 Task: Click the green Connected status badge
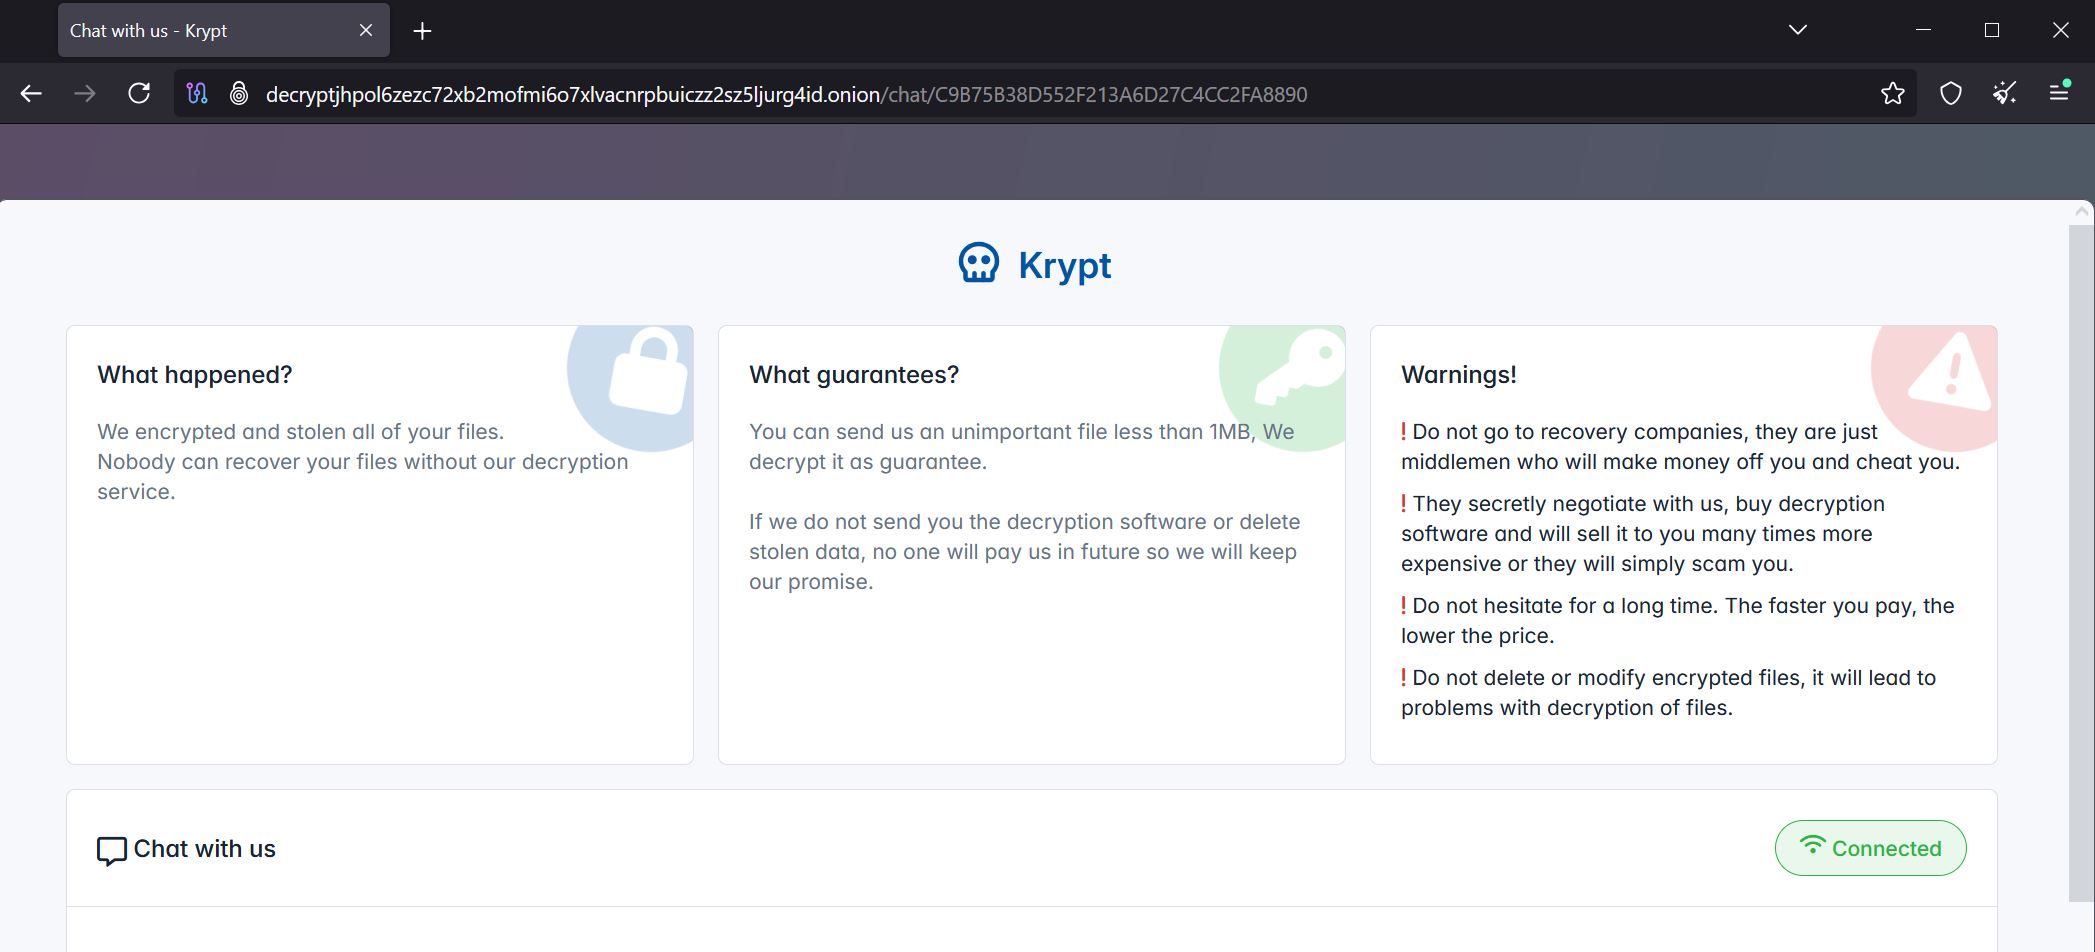coord(1870,848)
